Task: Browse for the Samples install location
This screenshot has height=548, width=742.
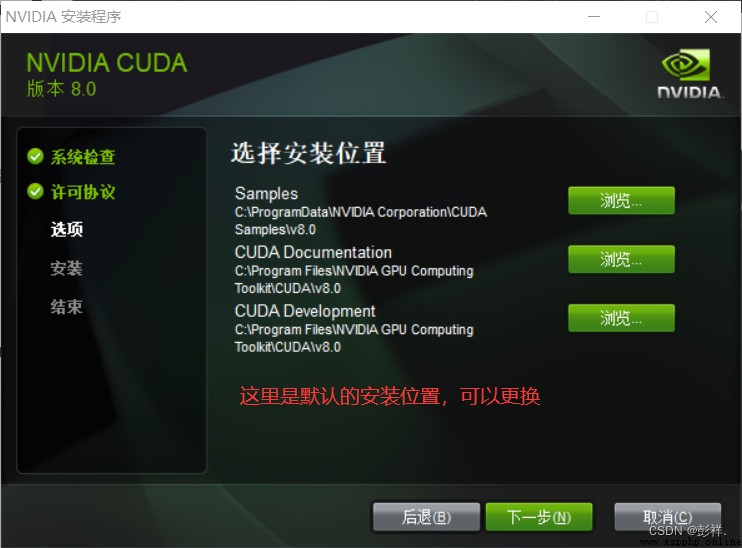Action: point(621,201)
